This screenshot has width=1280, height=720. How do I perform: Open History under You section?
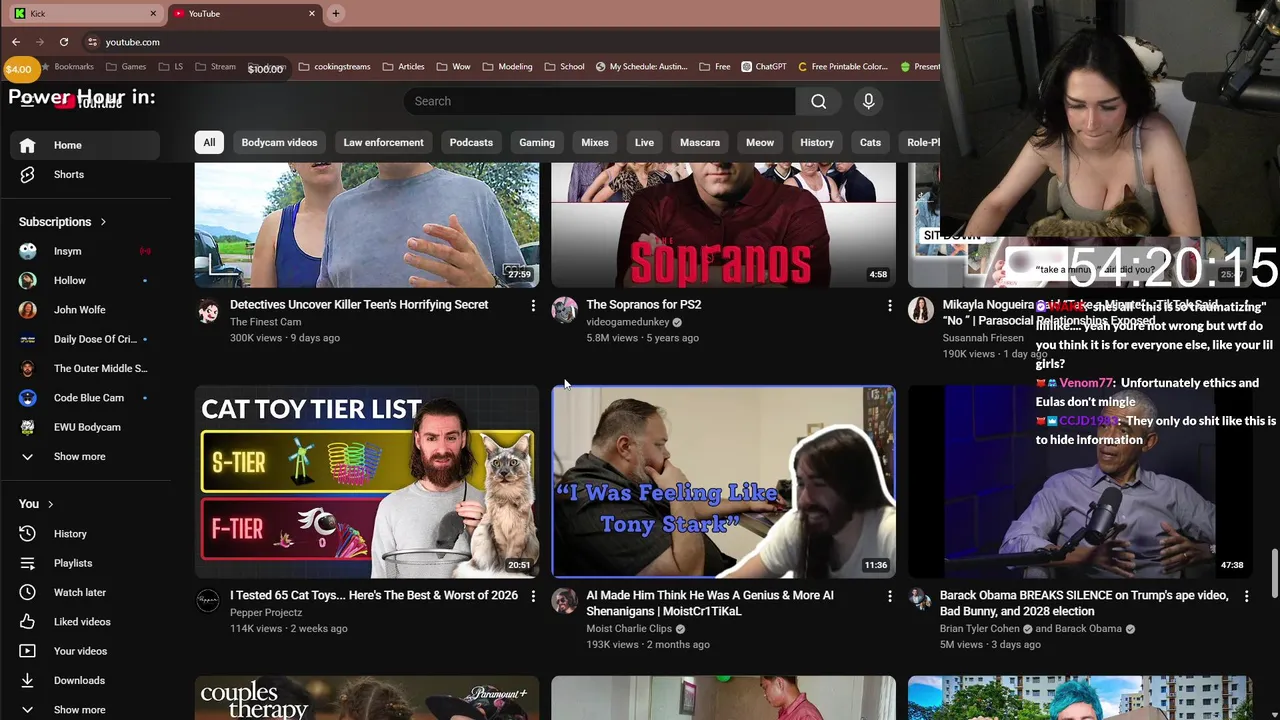click(85, 534)
